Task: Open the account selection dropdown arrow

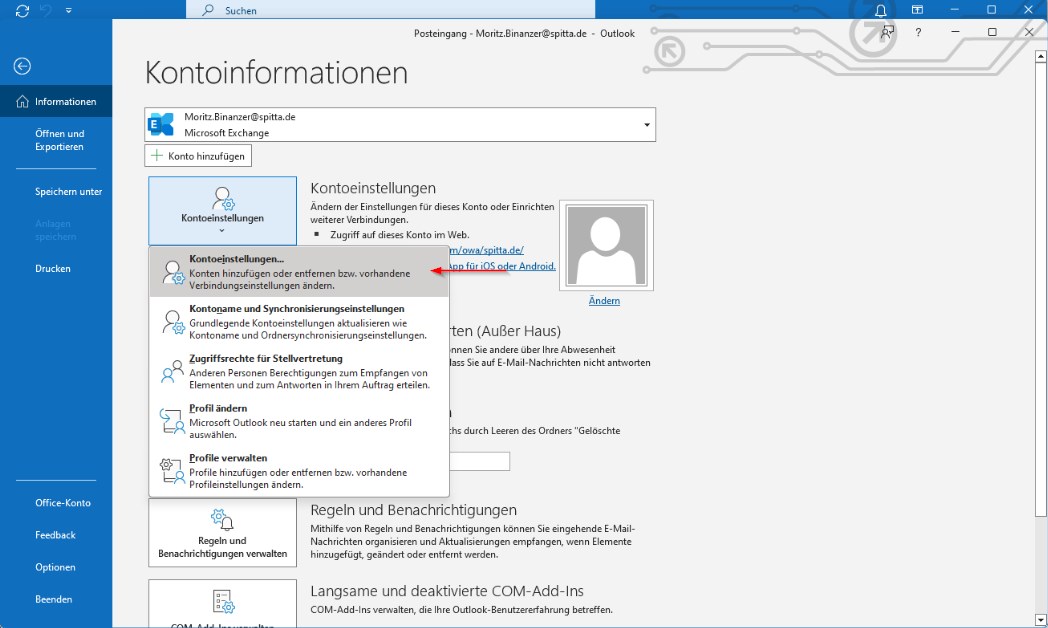Action: tap(647, 125)
